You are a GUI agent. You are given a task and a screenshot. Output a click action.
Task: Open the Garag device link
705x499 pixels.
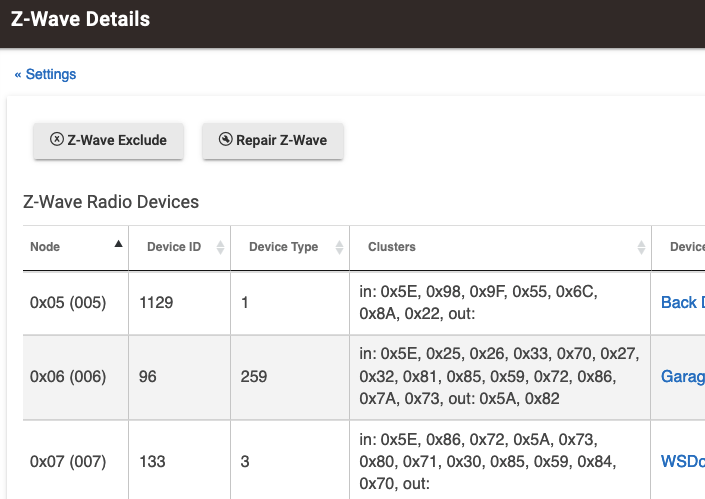pos(683,376)
